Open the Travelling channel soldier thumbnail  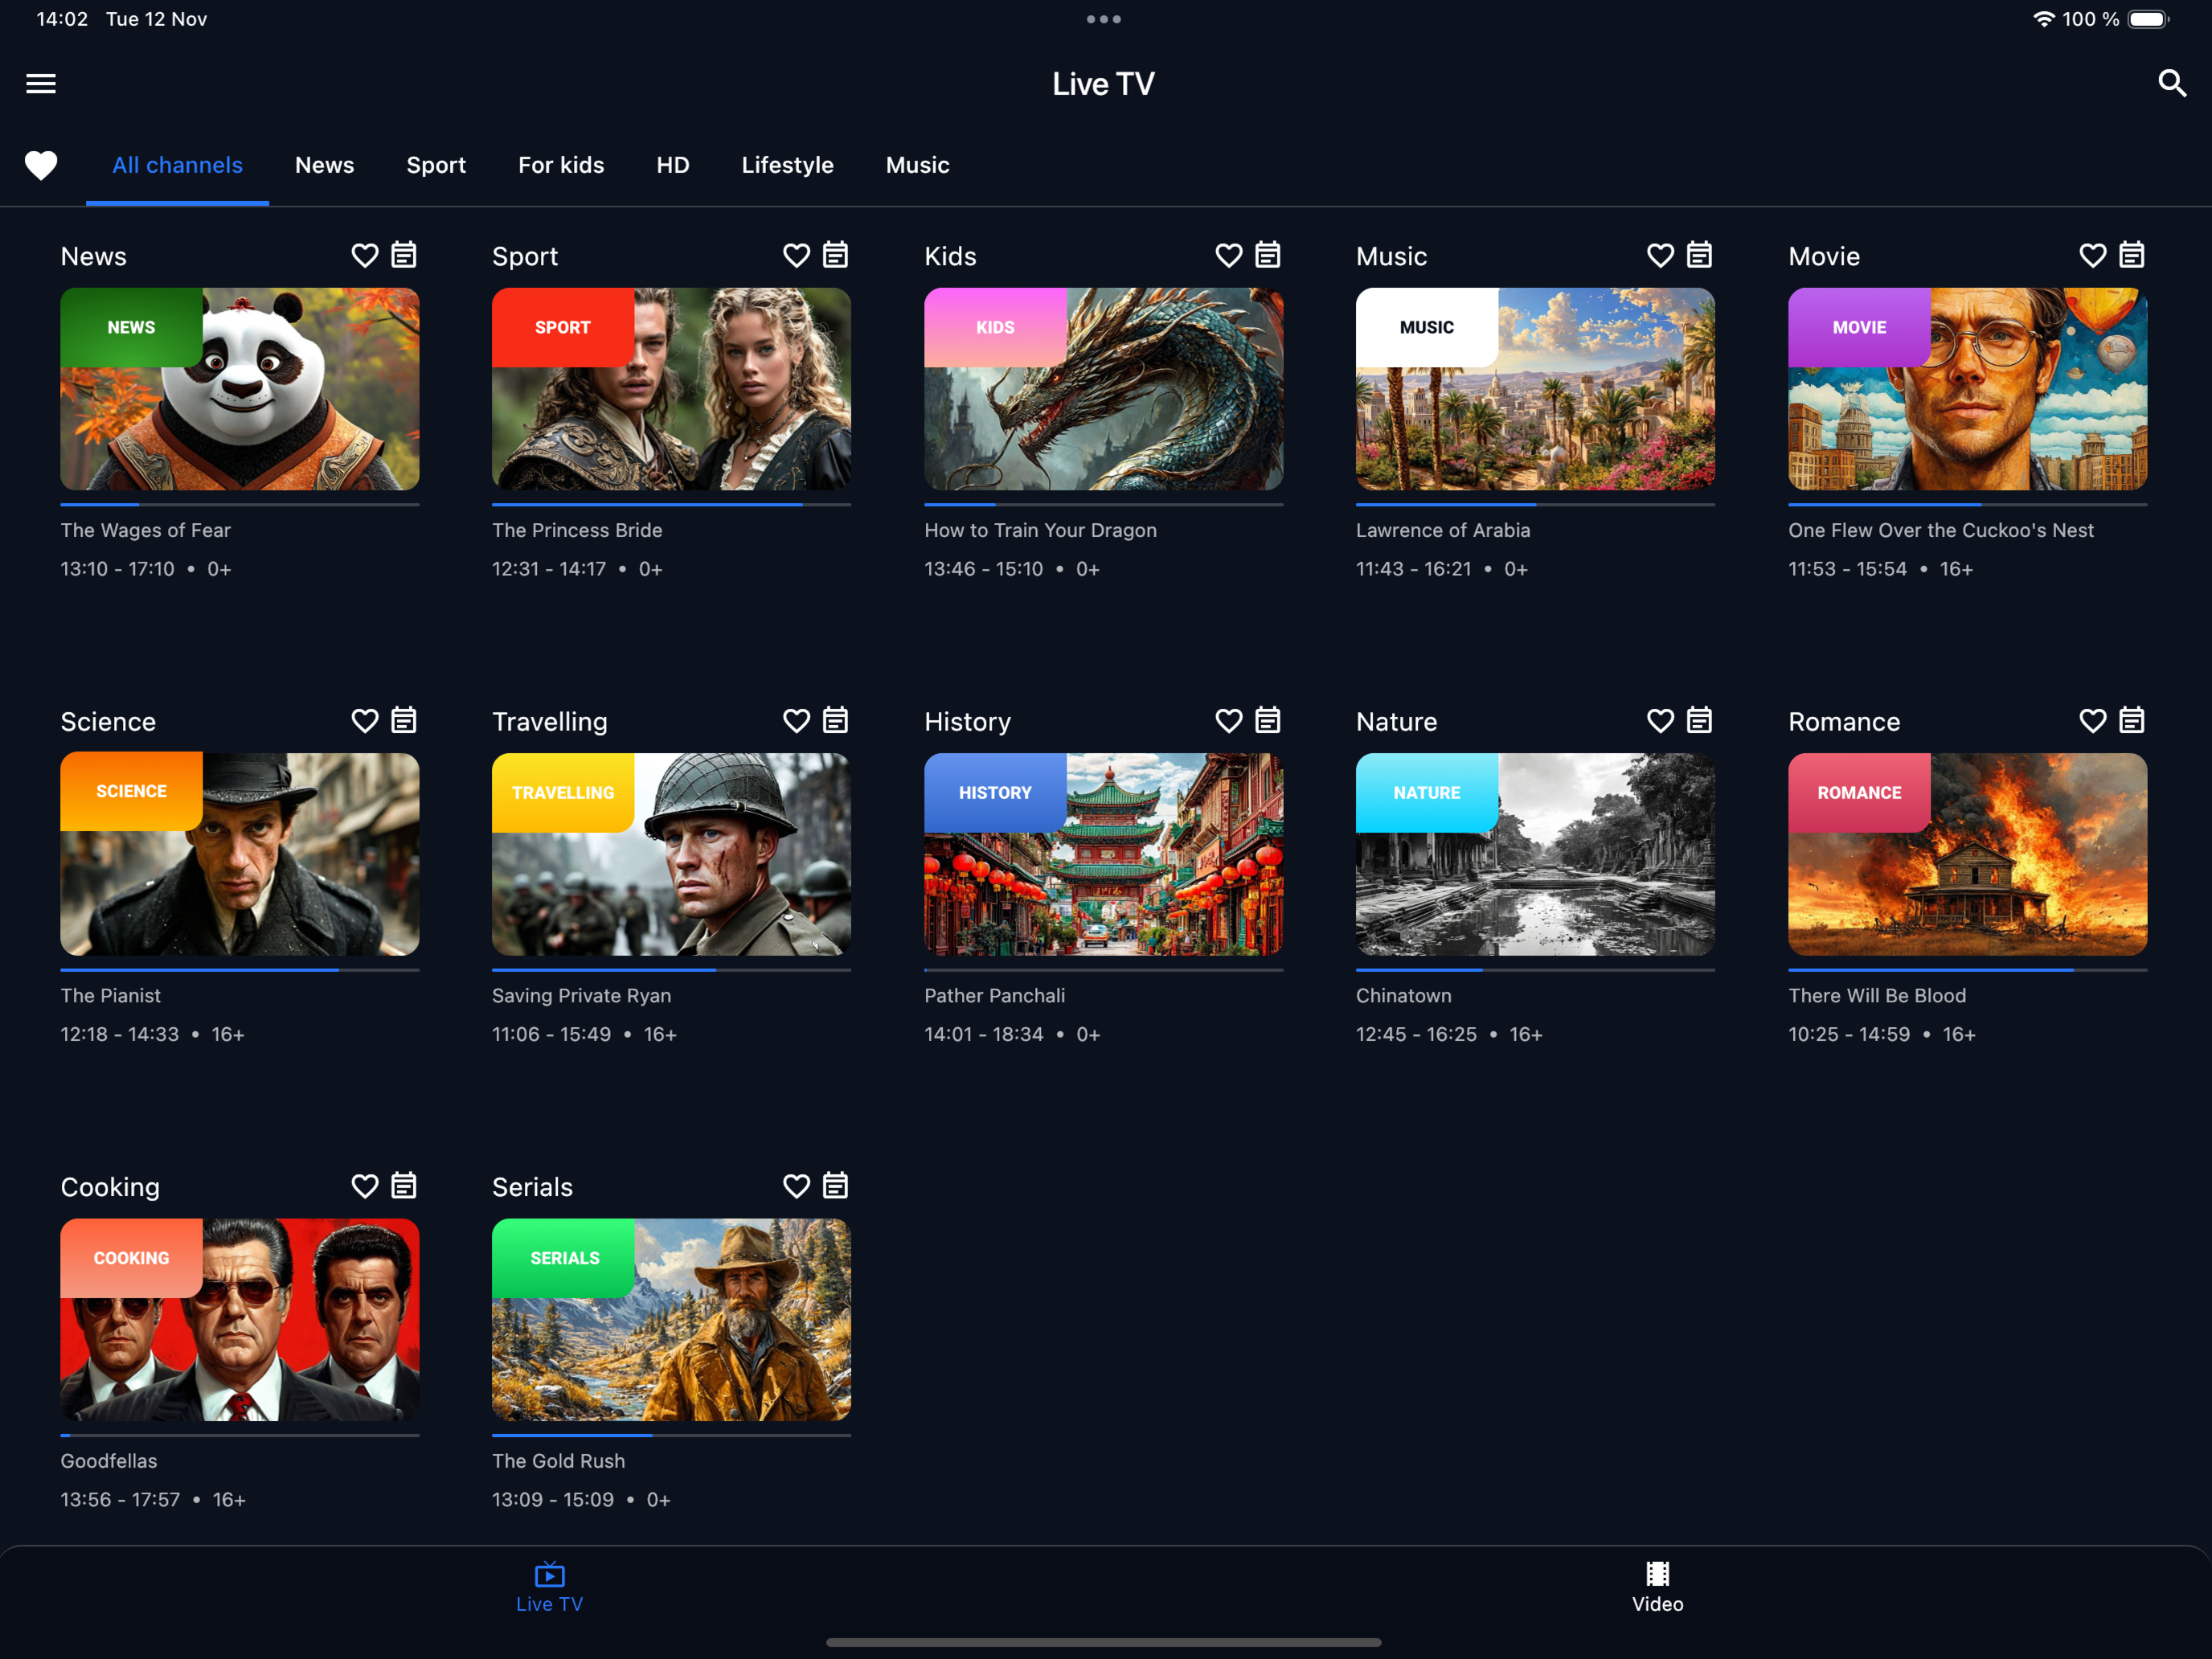click(x=671, y=854)
